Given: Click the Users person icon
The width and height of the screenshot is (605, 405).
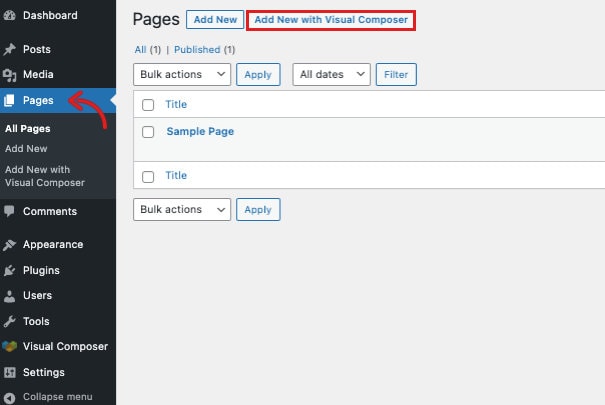Looking at the screenshot, I should [9, 296].
